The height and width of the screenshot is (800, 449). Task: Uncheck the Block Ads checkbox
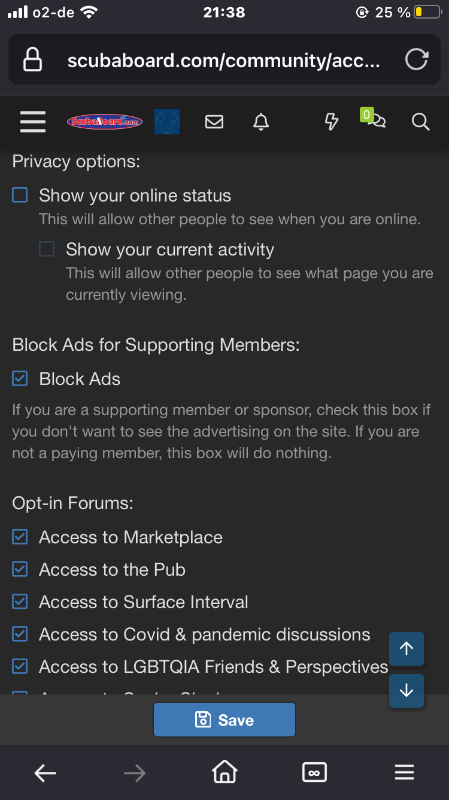click(x=20, y=379)
